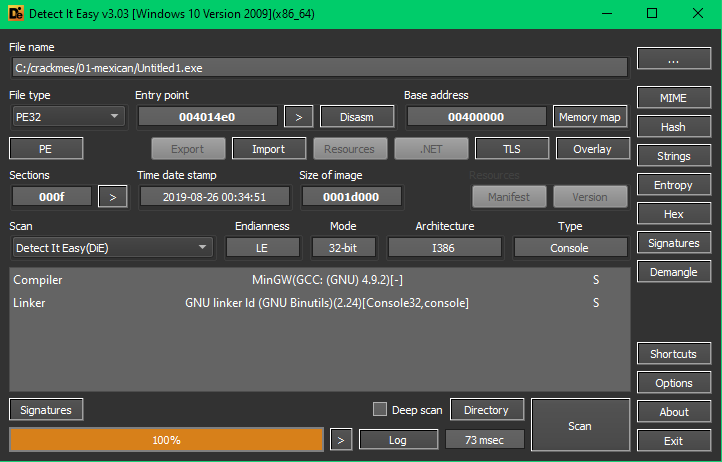Image resolution: width=722 pixels, height=462 pixels.
Task: Click the S marker on the Compiler row
Action: click(596, 280)
